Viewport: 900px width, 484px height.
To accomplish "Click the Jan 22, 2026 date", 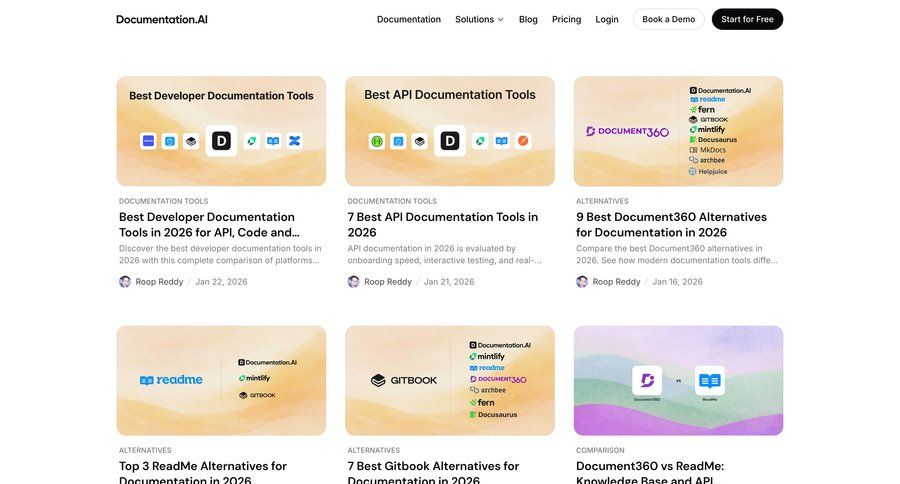I will tap(221, 281).
